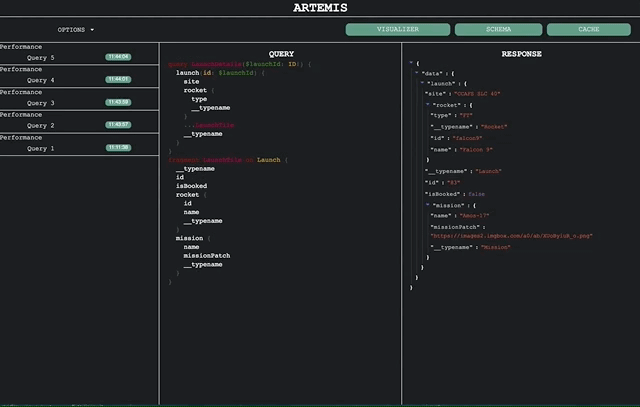
Task: Open the CACHE view
Action: (x=589, y=29)
